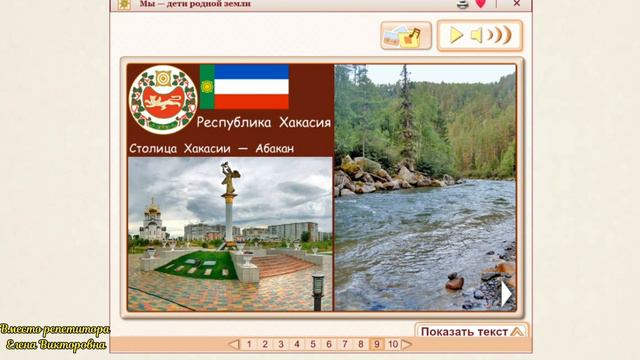Open page 10
640x360 pixels.
[393, 344]
